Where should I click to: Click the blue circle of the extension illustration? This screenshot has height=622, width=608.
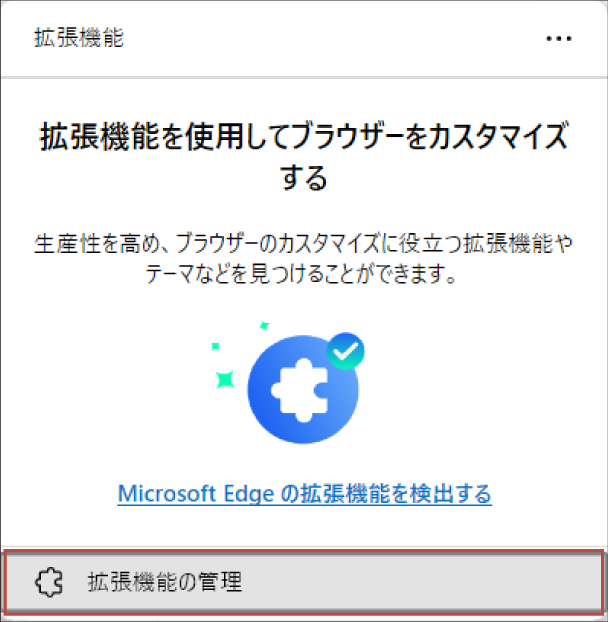tap(303, 389)
